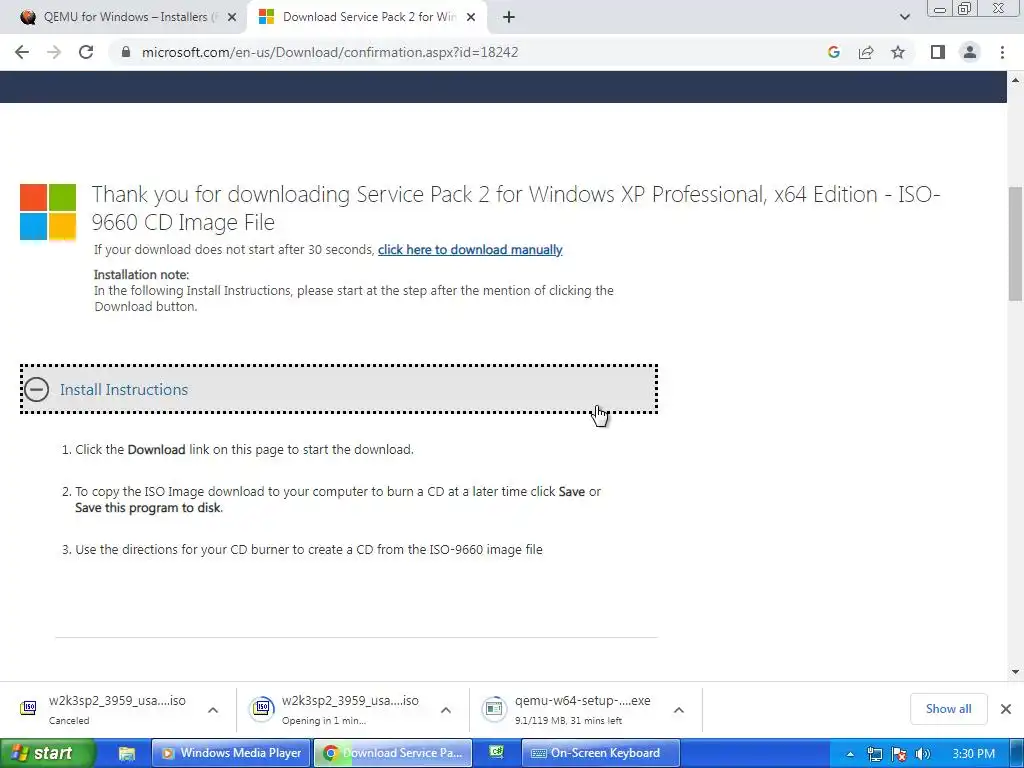Minimize the Chrome window
Screen dimensions: 1024x768
coord(940,9)
